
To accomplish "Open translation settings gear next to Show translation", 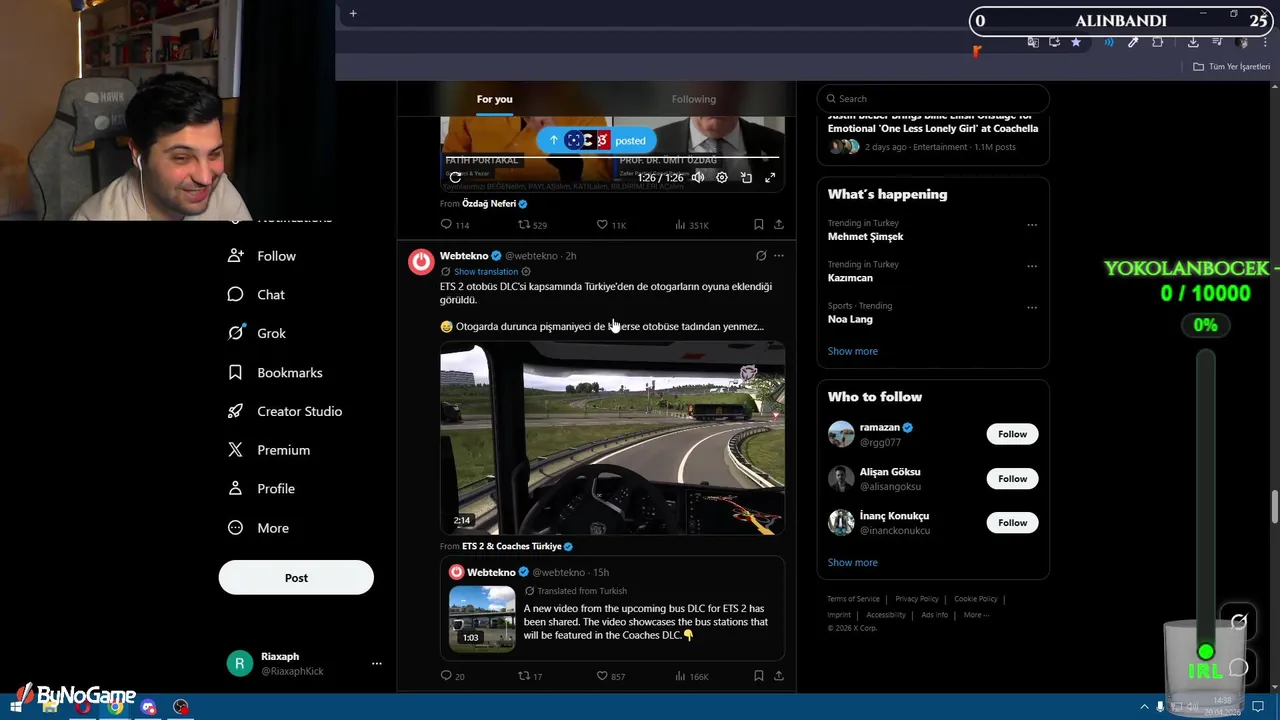I will (x=526, y=272).
